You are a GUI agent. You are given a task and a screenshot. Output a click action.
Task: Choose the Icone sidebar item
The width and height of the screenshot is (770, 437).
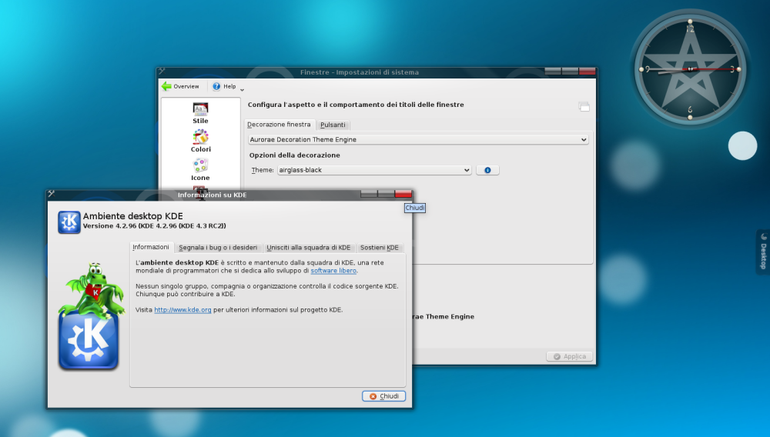(x=200, y=169)
